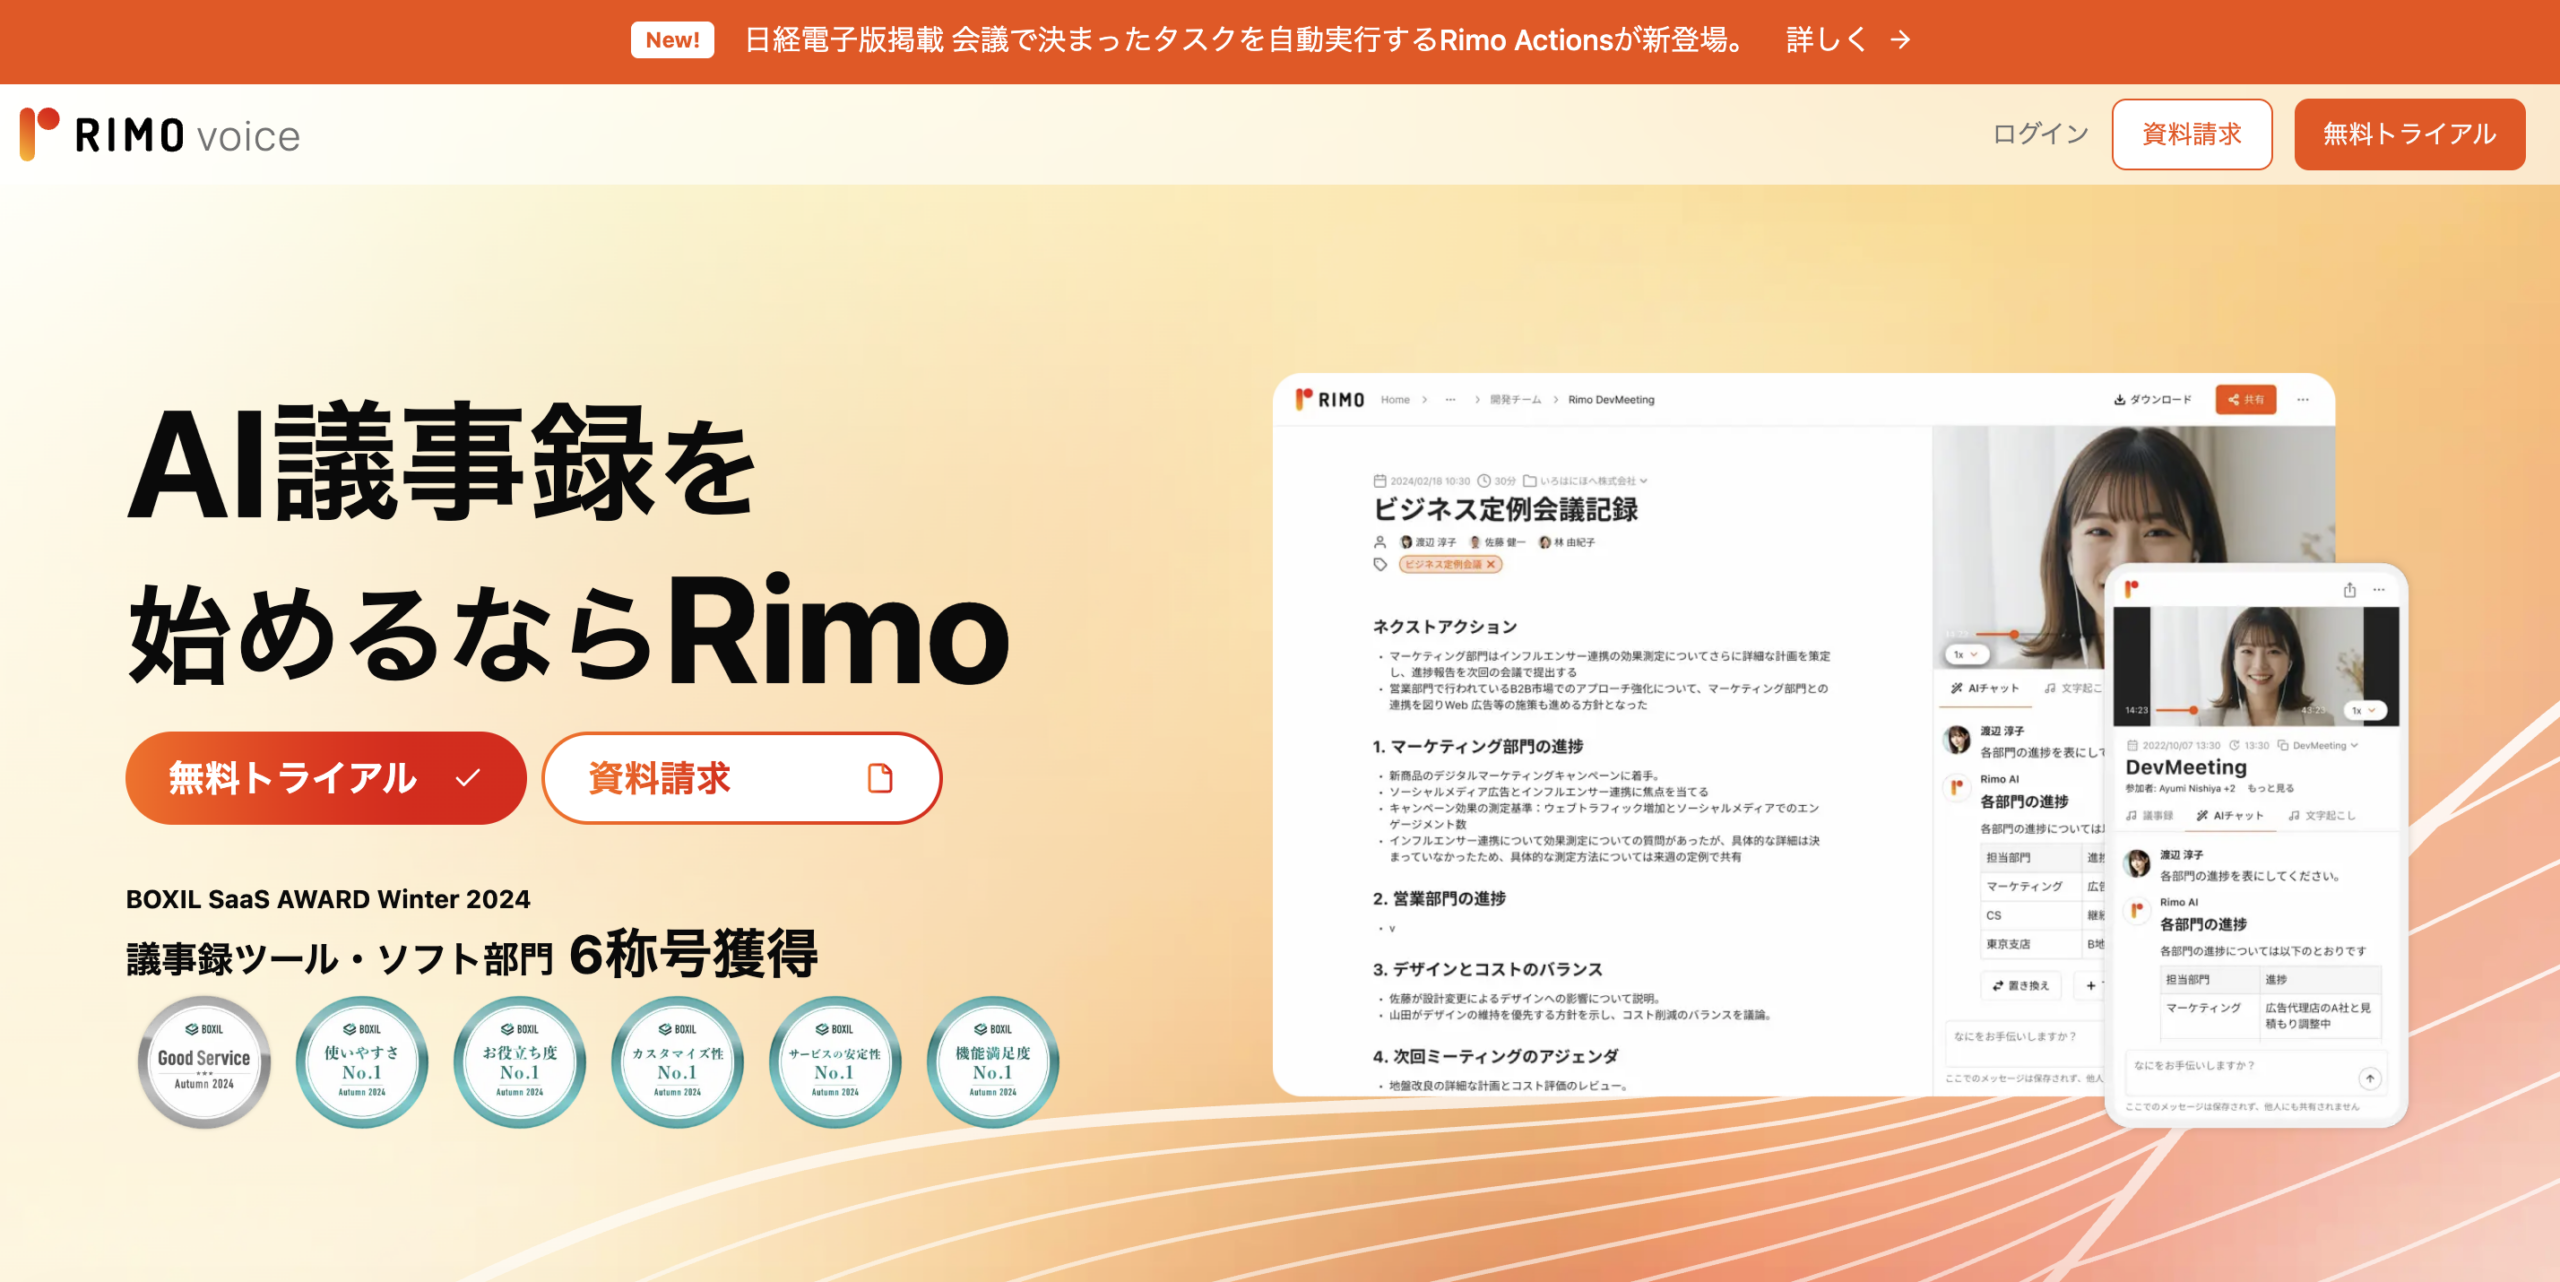Screen dimensions: 2560x1282
Task: Click the 林 由紀子 participant name
Action: click(1574, 542)
